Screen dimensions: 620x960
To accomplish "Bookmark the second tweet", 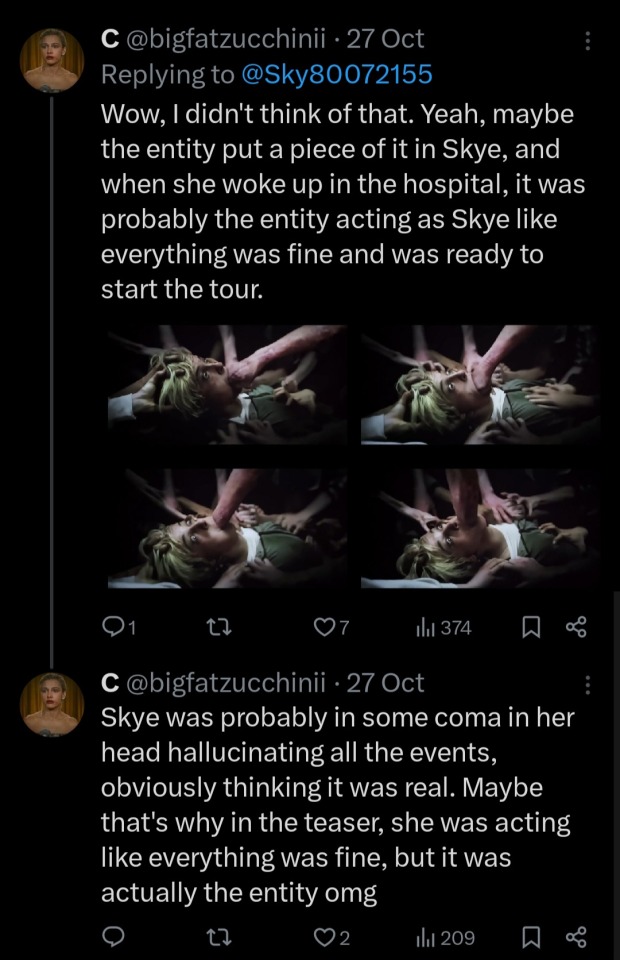I will (x=531, y=938).
